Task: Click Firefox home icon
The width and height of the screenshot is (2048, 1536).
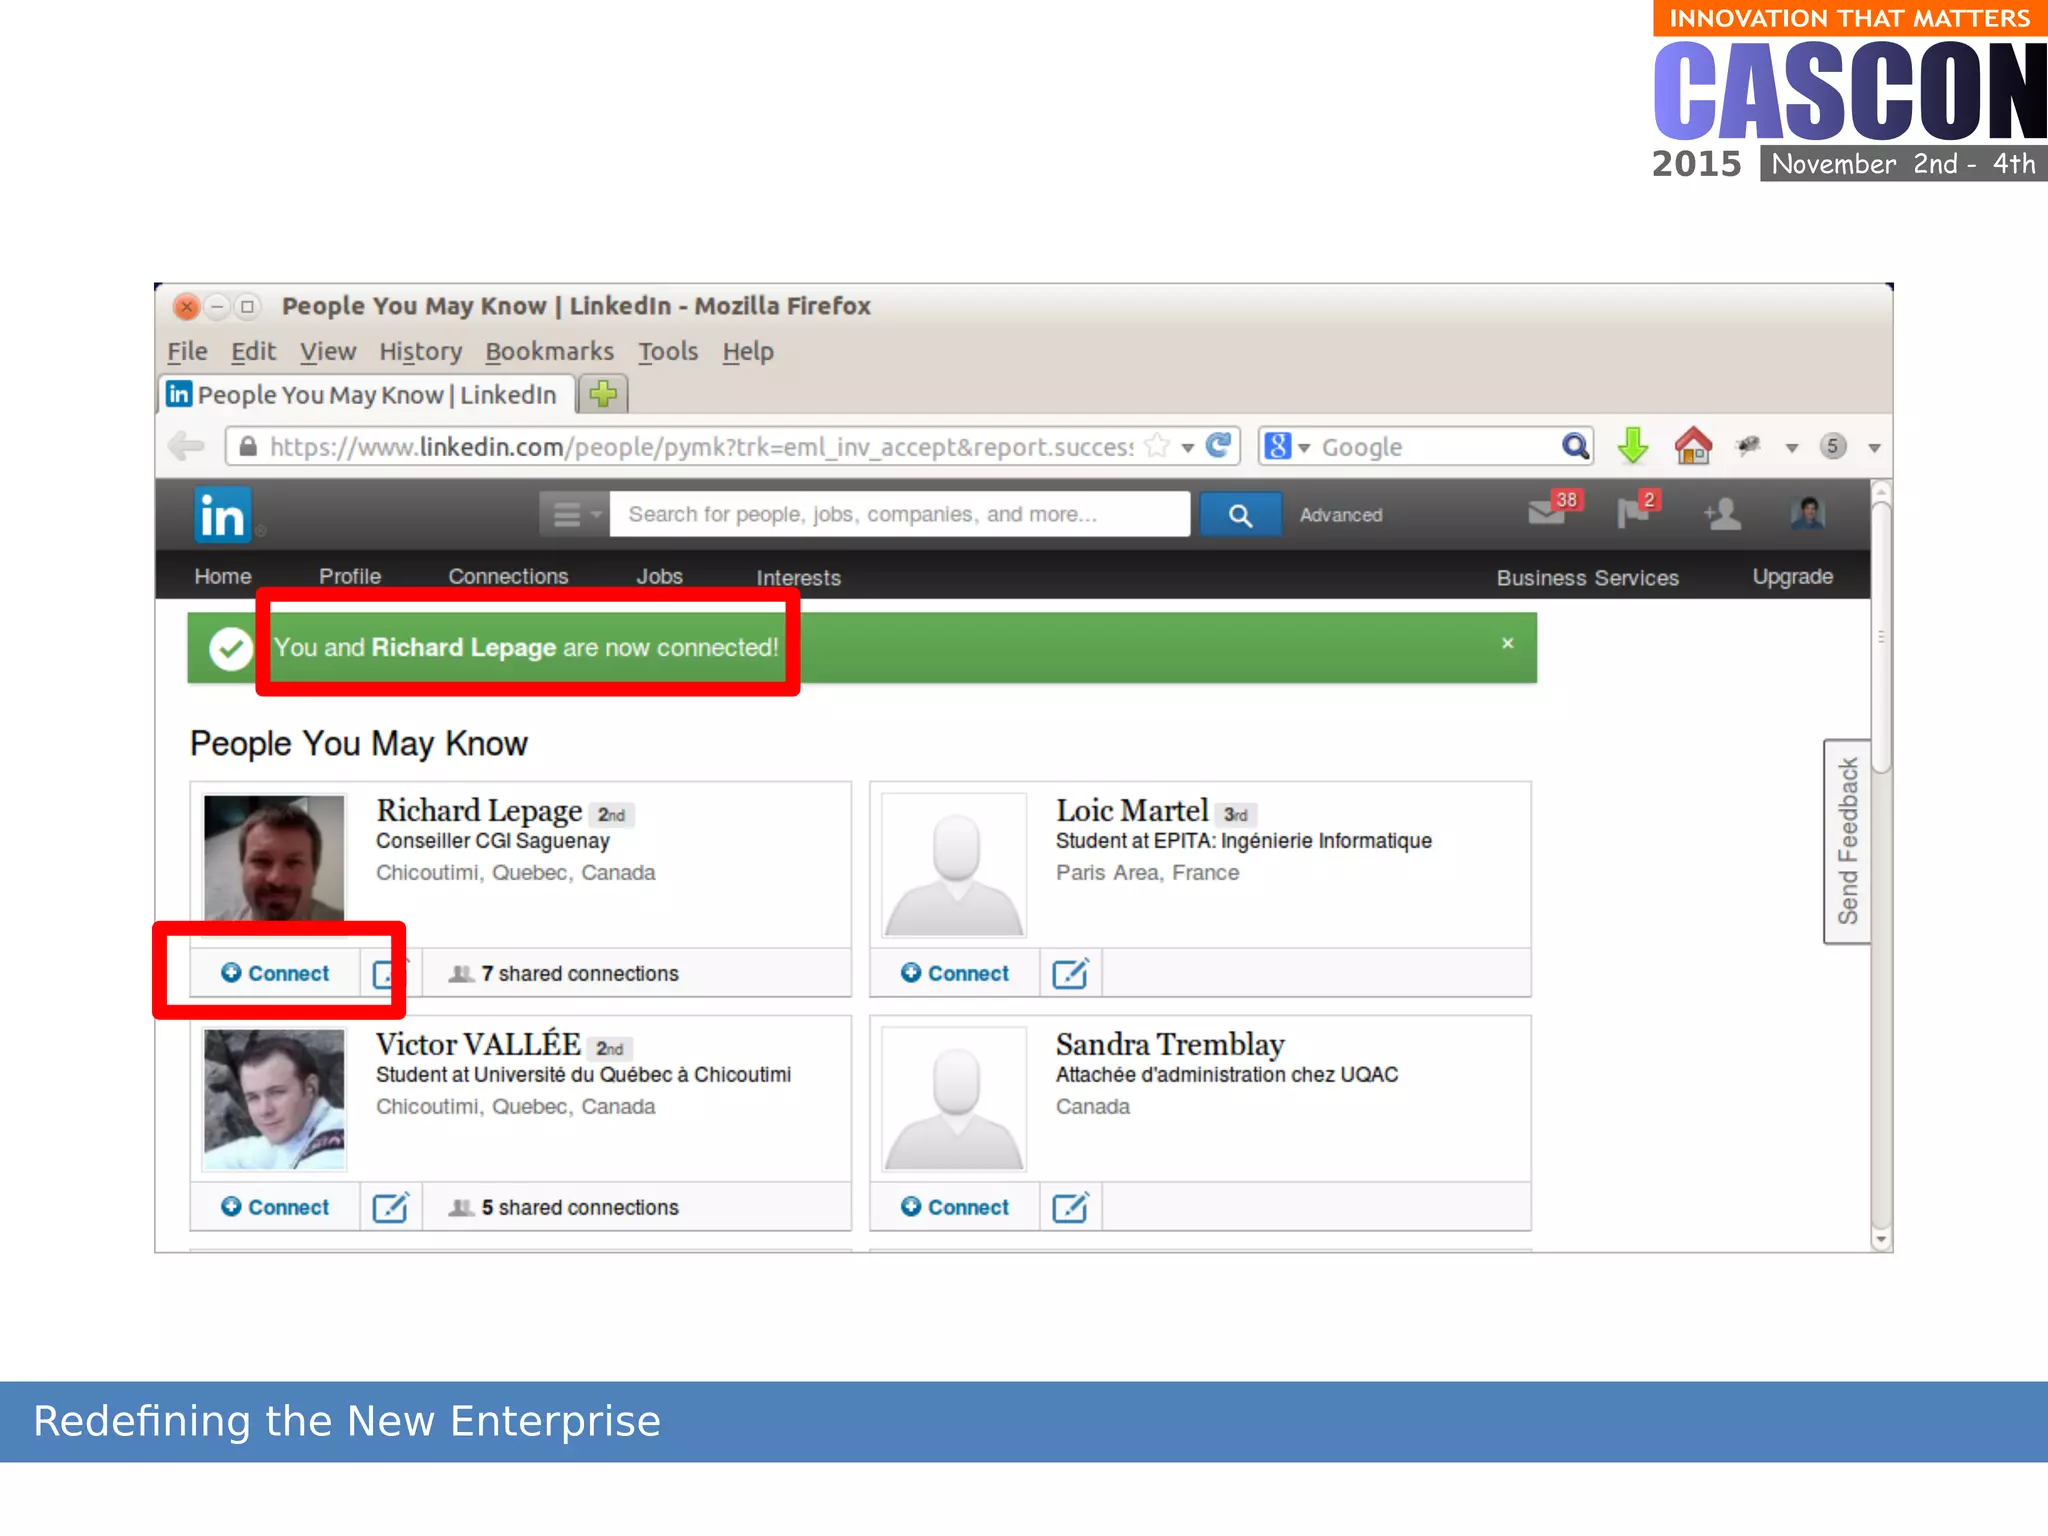Action: tap(1693, 446)
